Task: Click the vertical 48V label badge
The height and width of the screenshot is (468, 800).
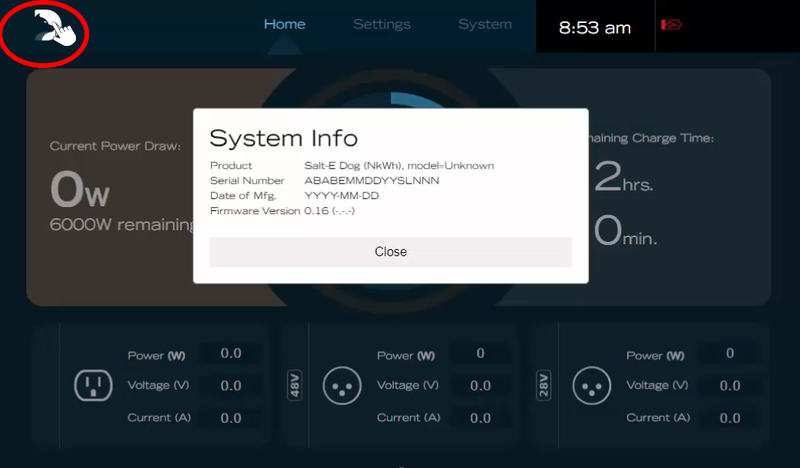Action: [295, 385]
